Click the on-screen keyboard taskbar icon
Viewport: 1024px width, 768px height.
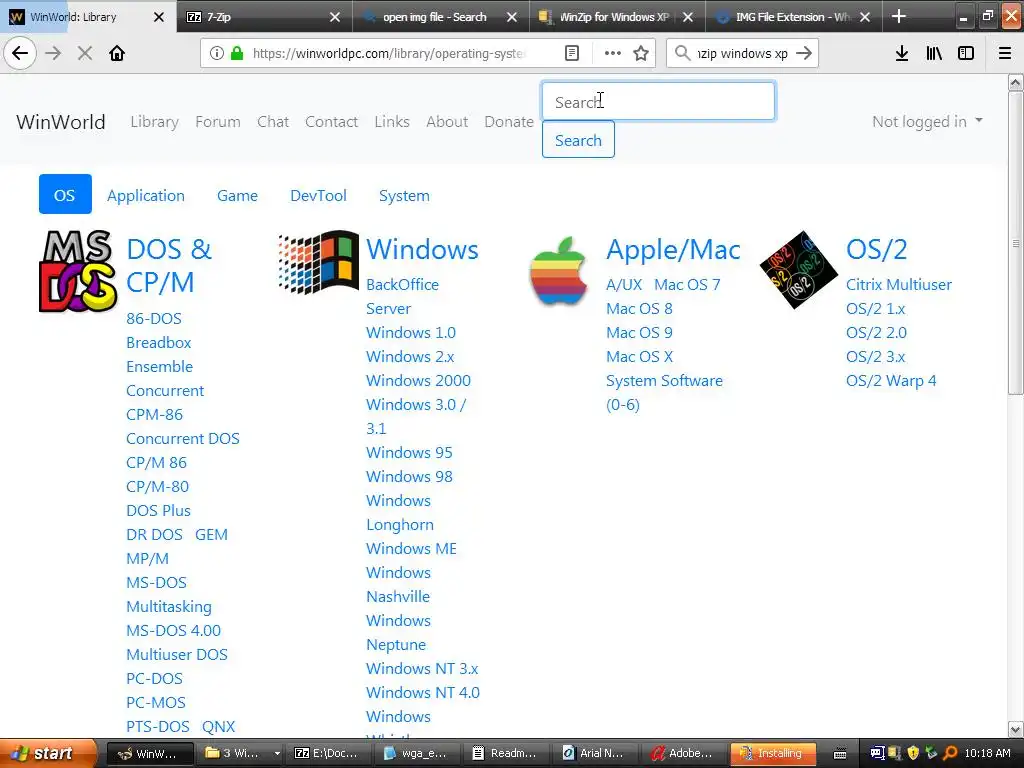point(840,754)
